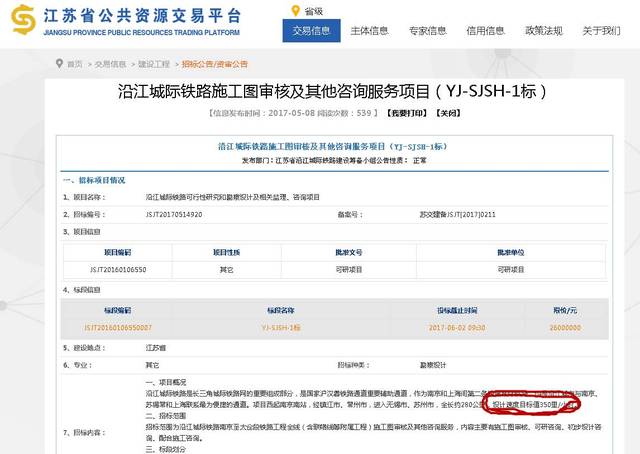Click the 省级 region label

pos(314,11)
